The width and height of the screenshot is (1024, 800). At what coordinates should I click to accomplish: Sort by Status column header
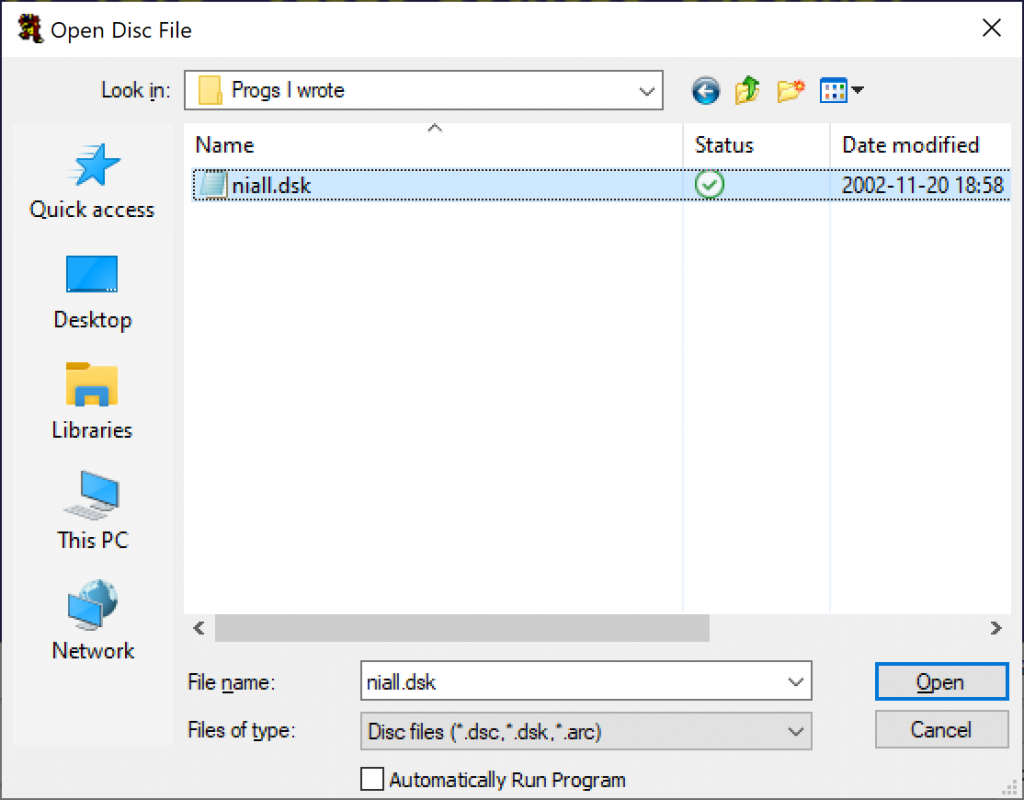pos(724,145)
